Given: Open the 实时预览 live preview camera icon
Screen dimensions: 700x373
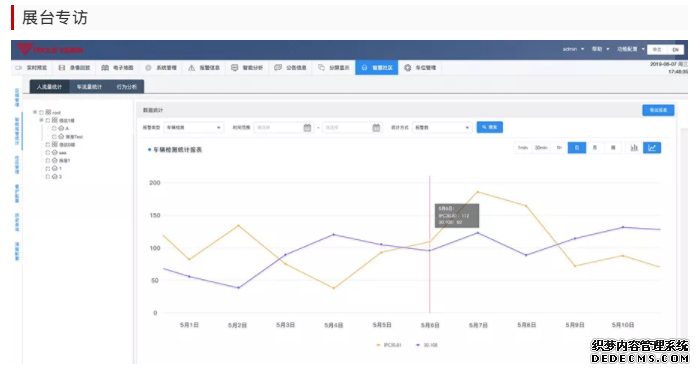Looking at the screenshot, I should [x=19, y=68].
